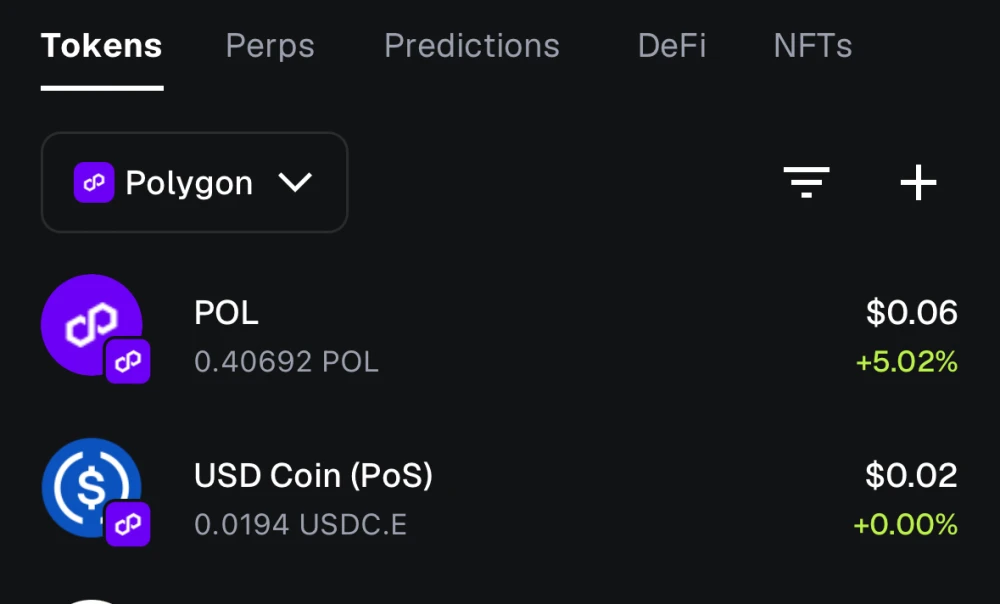Click Polygon network badge on POL logo

pos(128,362)
